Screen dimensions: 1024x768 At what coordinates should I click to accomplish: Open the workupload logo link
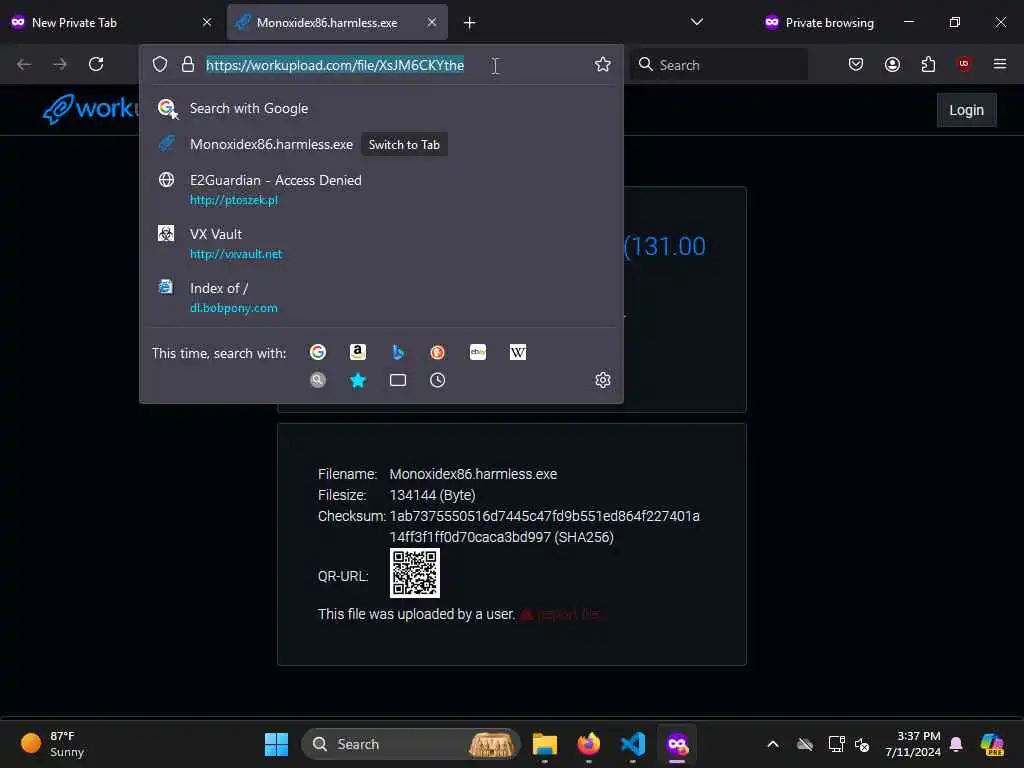click(91, 108)
